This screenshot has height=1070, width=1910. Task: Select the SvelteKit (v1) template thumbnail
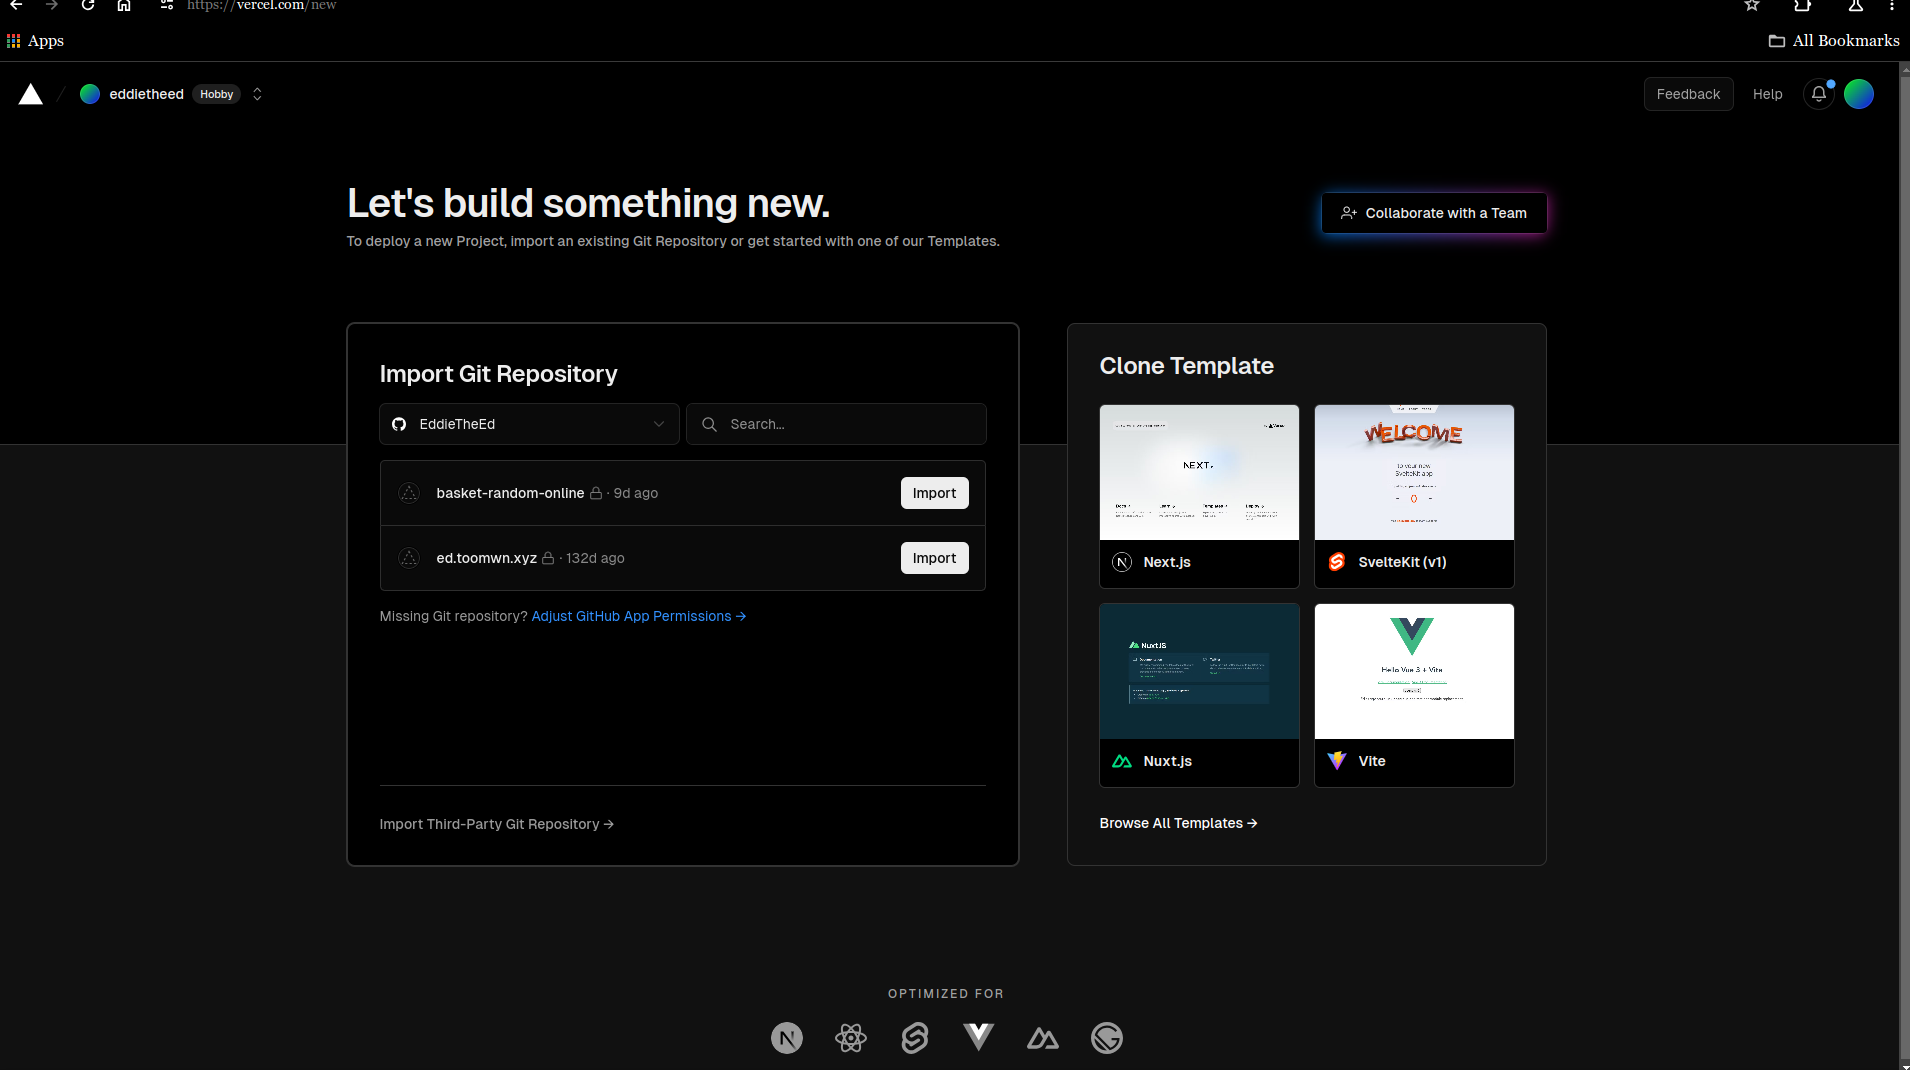click(x=1414, y=473)
